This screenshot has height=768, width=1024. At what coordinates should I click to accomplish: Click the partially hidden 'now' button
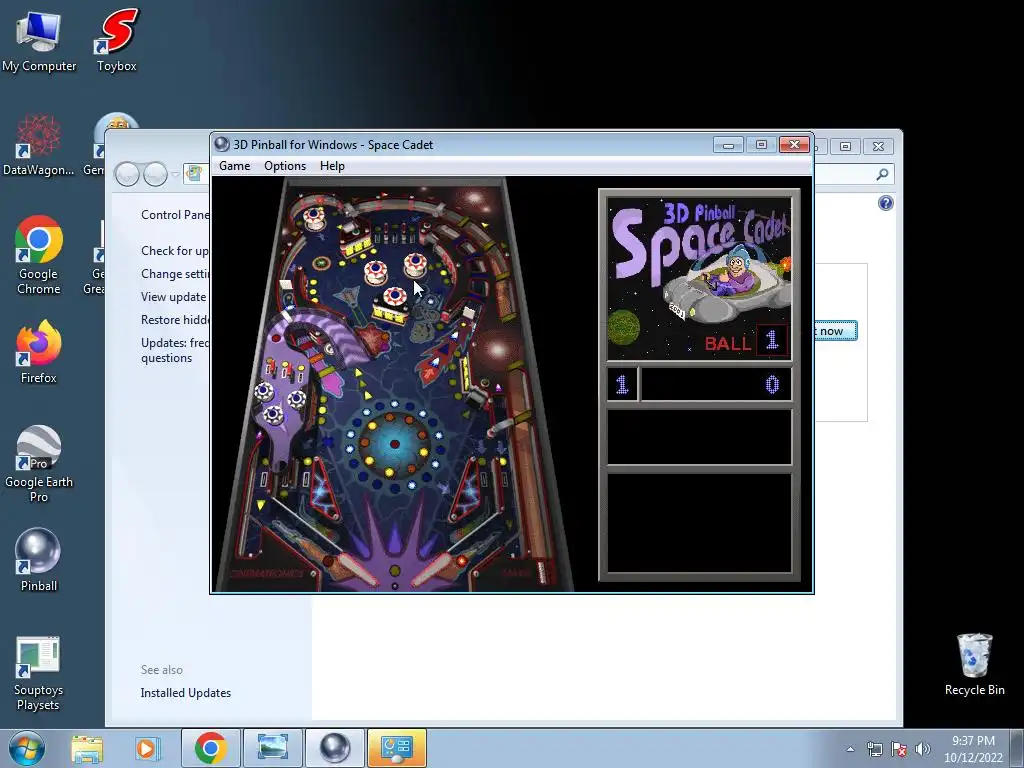tap(835, 331)
